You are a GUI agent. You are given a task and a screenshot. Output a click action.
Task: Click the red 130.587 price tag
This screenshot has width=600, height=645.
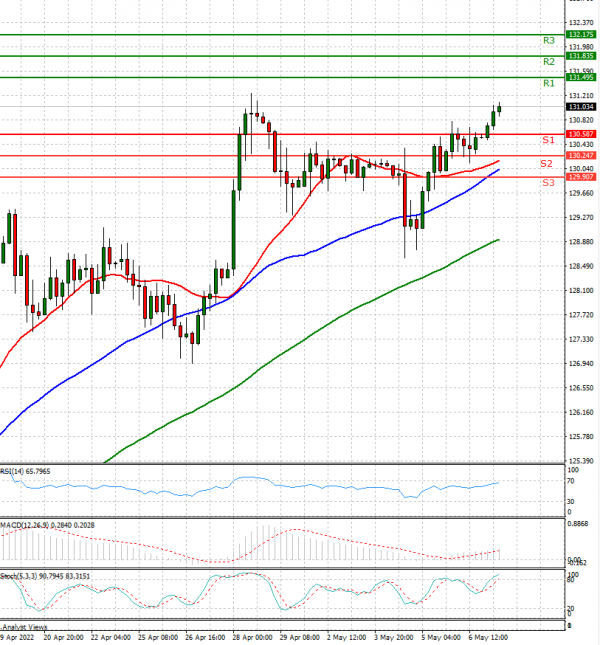tap(580, 134)
